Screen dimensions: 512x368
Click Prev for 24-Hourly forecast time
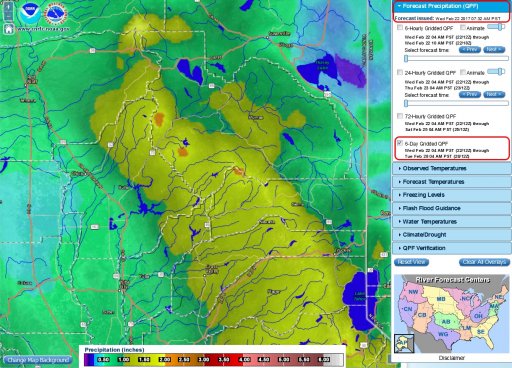coord(470,94)
